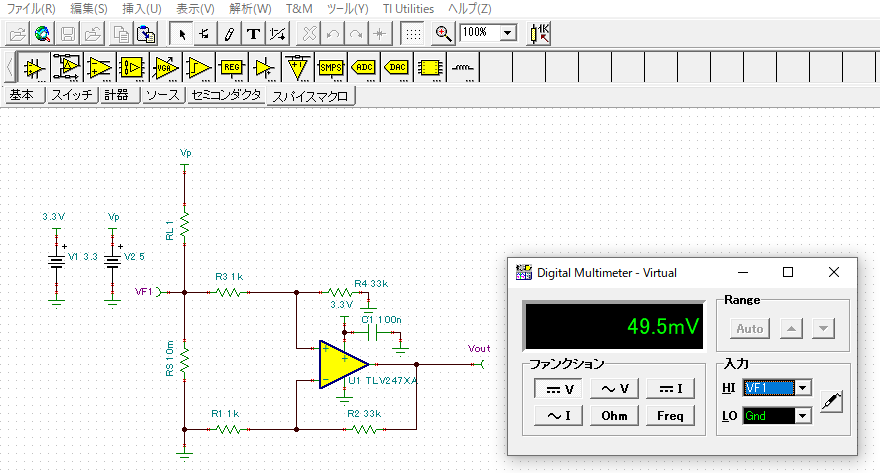Close the Digital Multimeter window

click(x=834, y=272)
